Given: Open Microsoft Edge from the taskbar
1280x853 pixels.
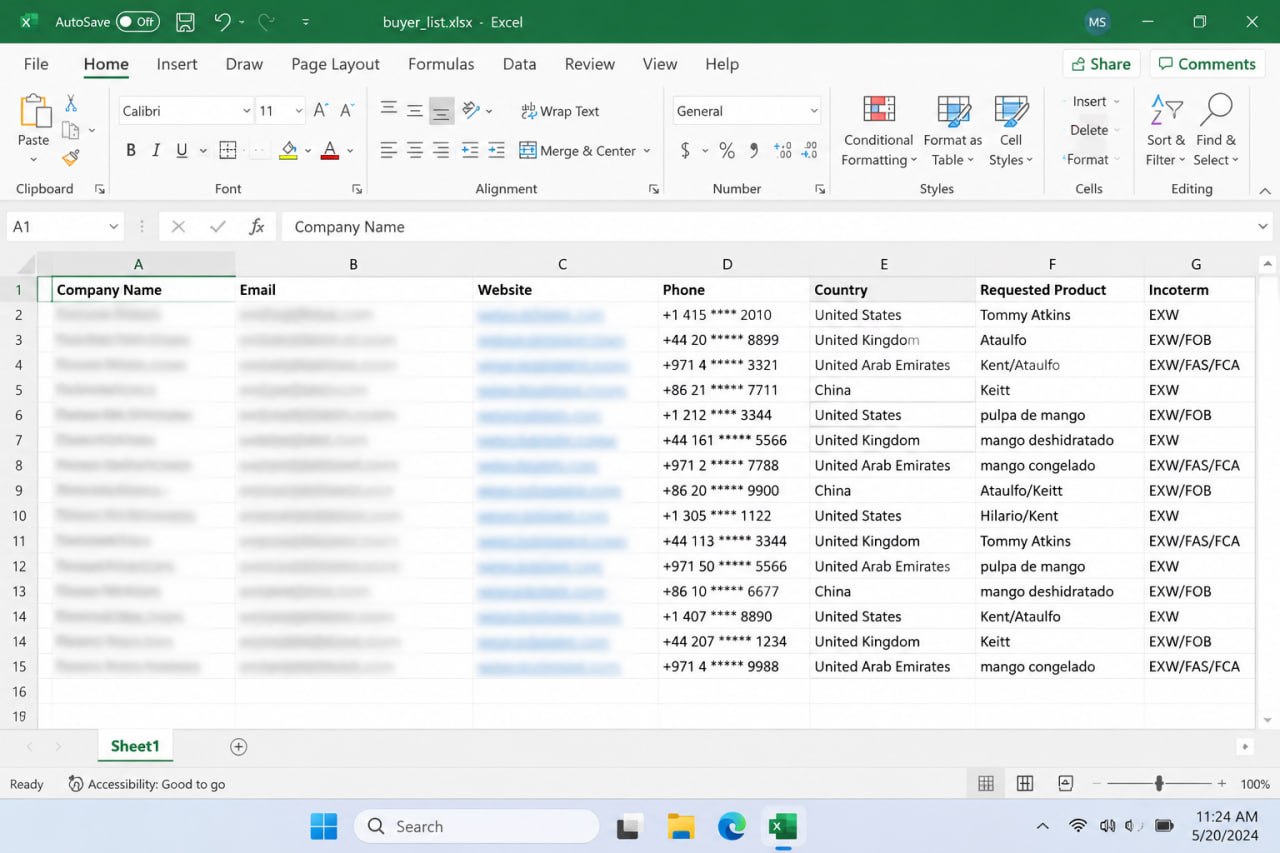Looking at the screenshot, I should [732, 827].
